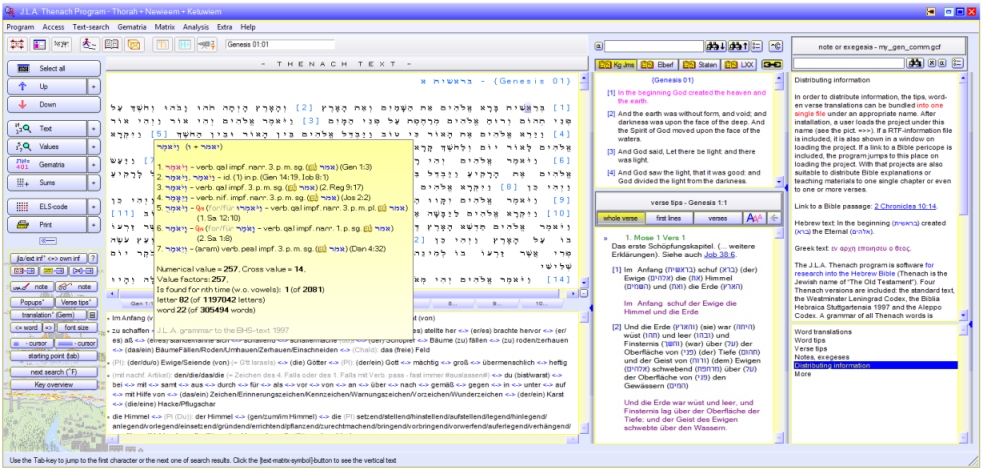Image resolution: width=983 pixels, height=470 pixels.
Task: Select the 'first lines' view mode
Action: click(x=669, y=218)
